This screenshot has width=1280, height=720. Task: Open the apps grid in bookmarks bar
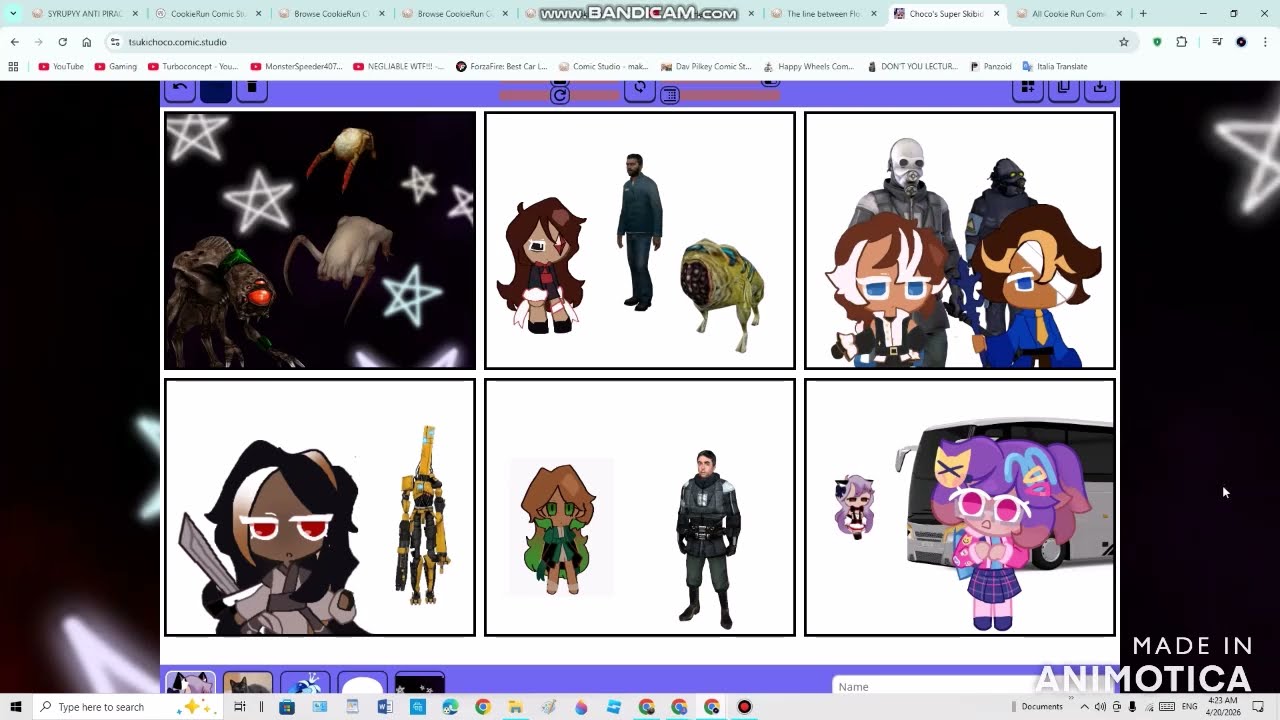(x=13, y=66)
